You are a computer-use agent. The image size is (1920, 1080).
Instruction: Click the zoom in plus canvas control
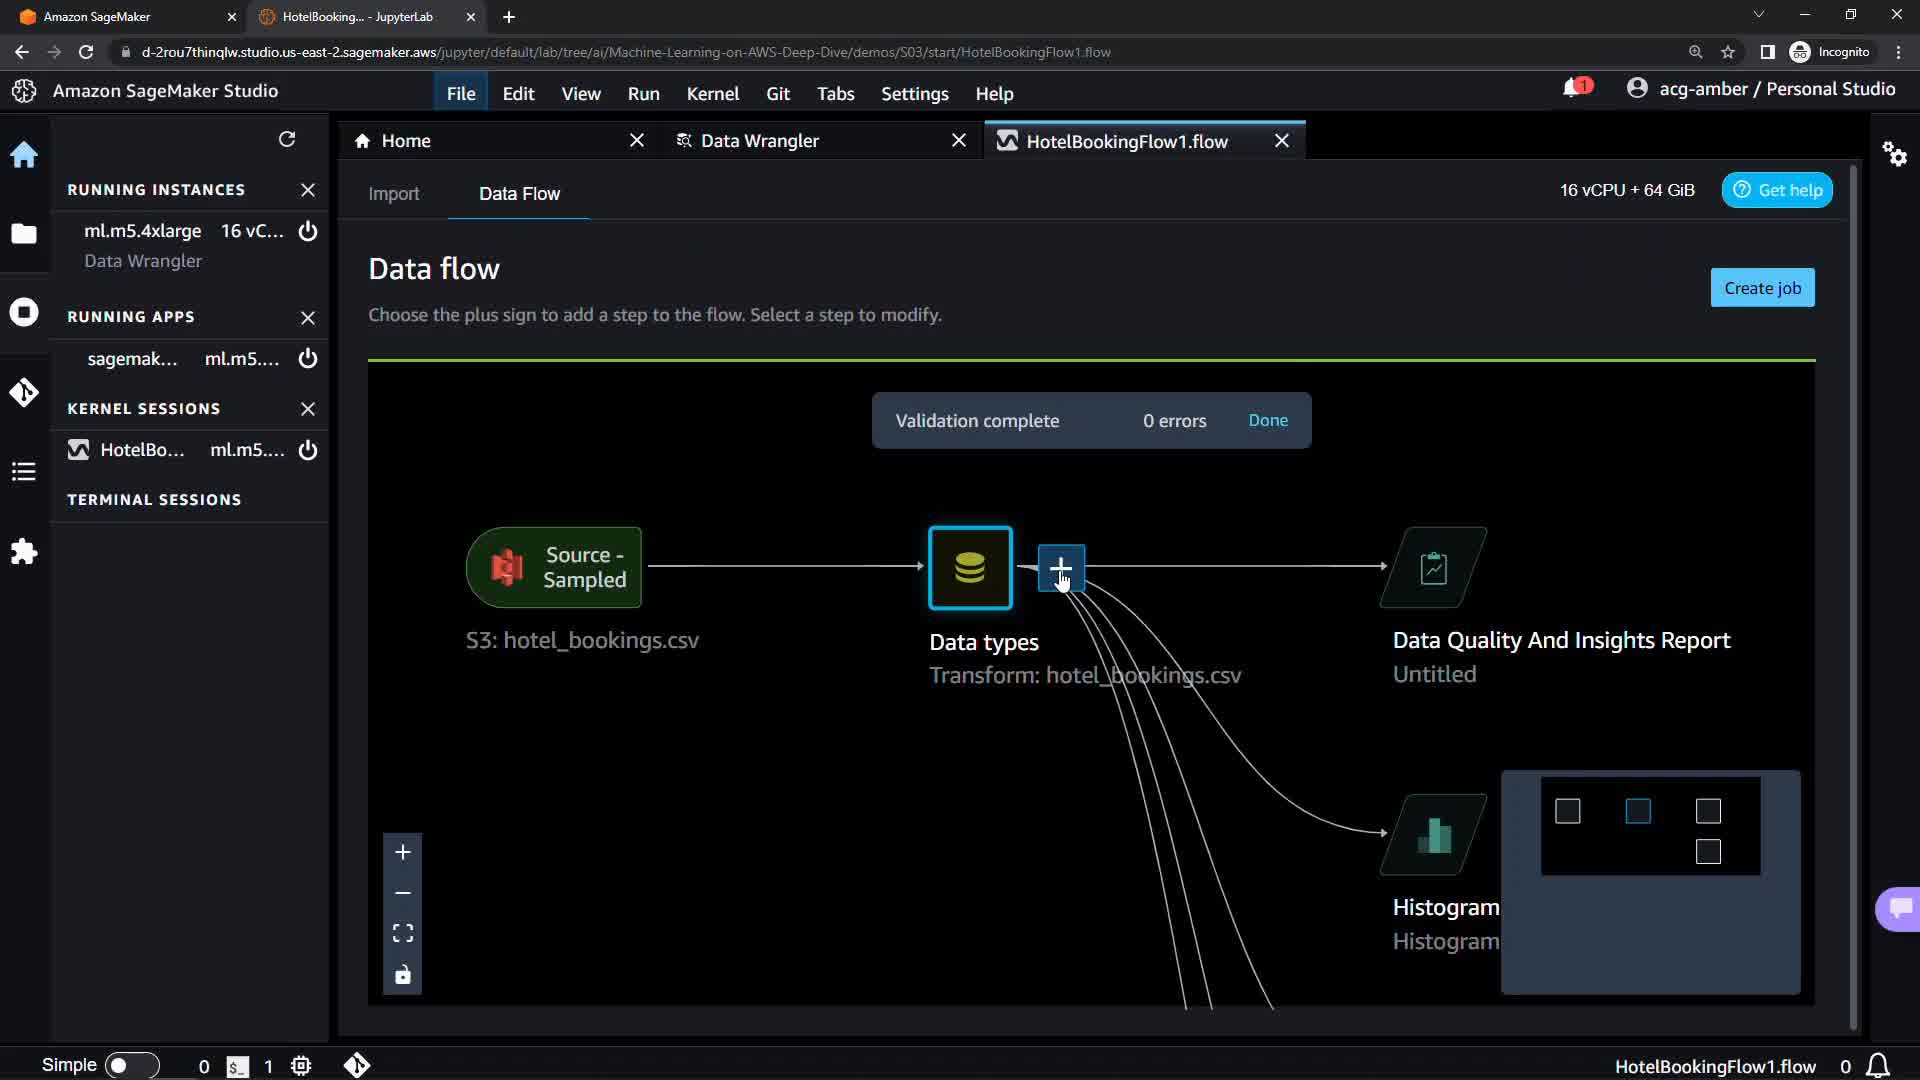click(403, 852)
